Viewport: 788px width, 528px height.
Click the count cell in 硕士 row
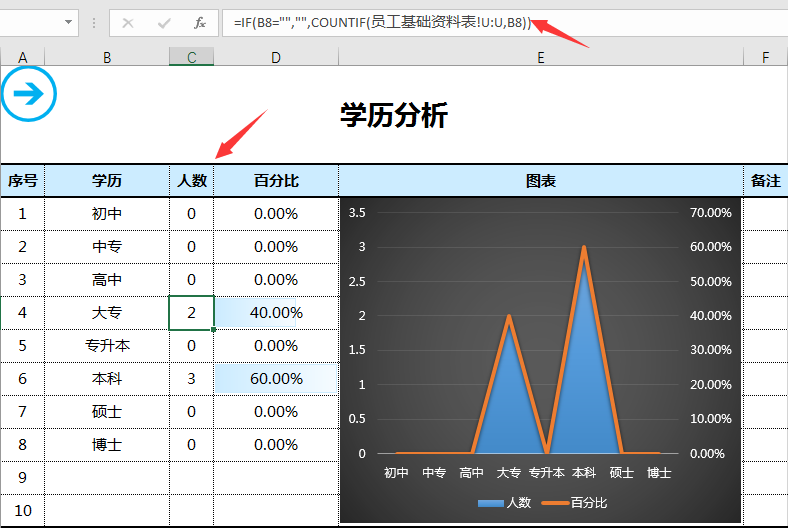tap(191, 412)
